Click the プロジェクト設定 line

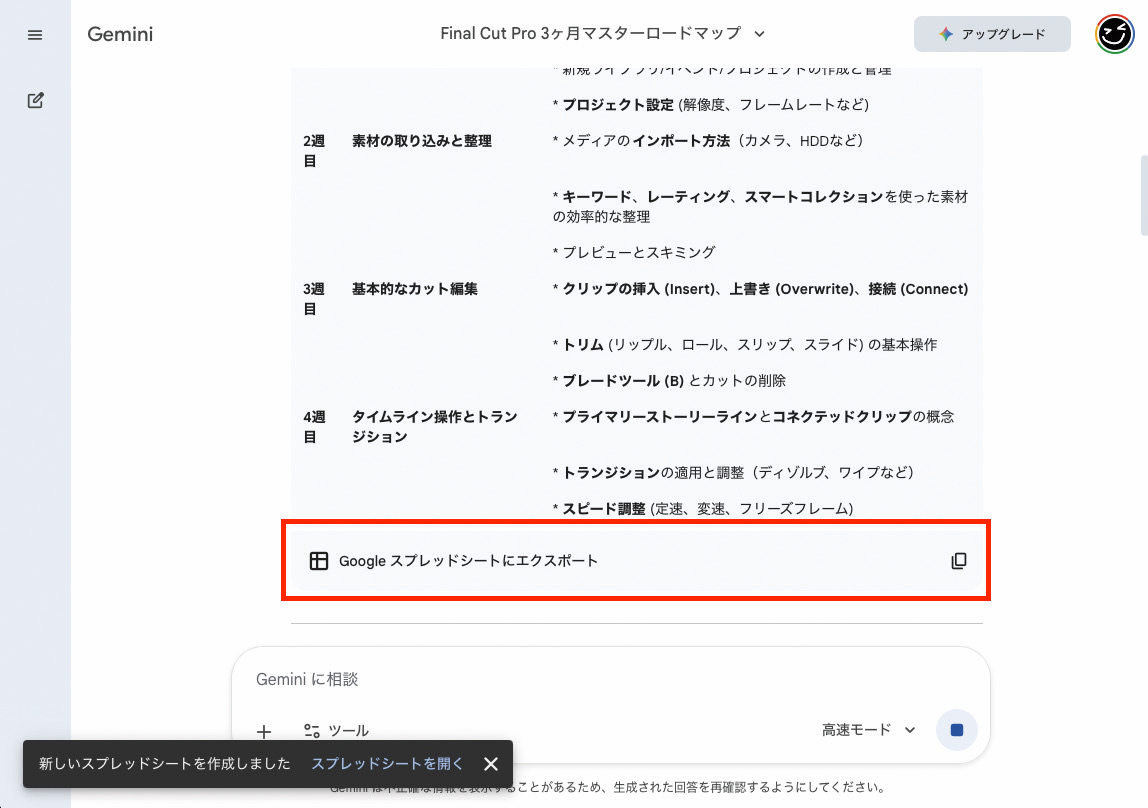tap(711, 105)
